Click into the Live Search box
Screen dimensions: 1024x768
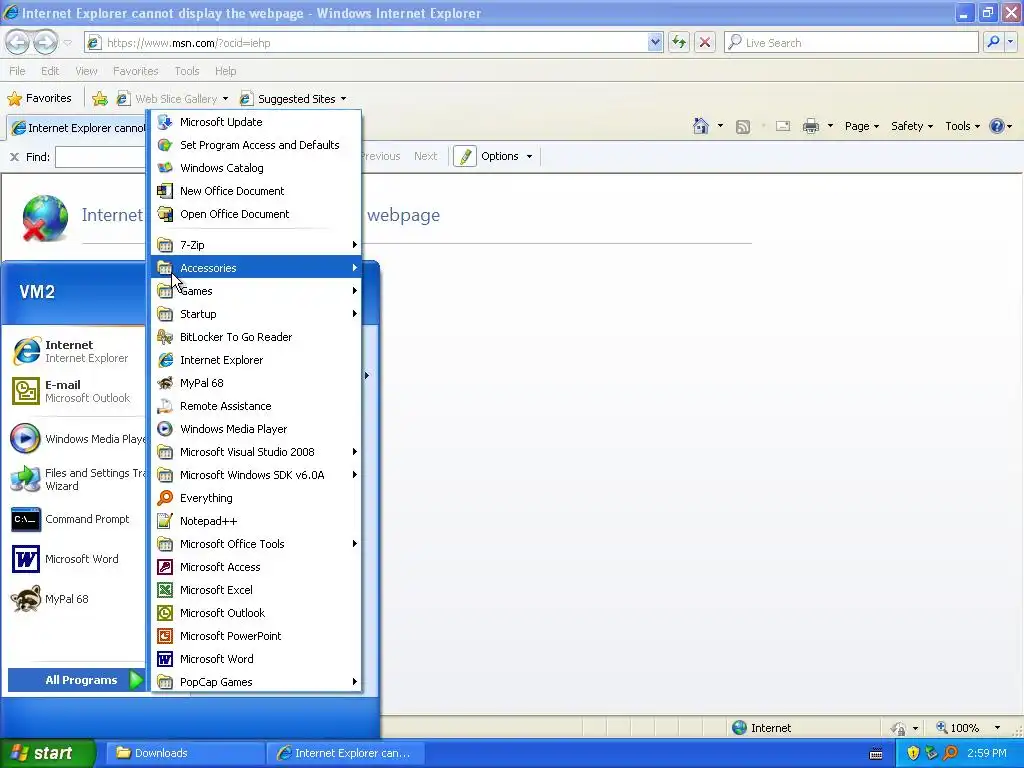coord(852,42)
